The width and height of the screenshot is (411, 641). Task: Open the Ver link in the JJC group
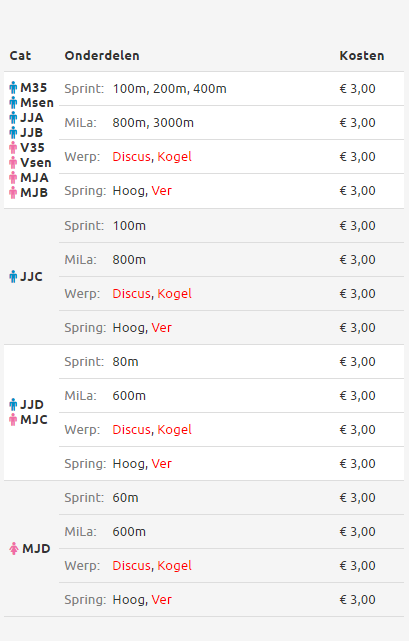pyautogui.click(x=162, y=328)
